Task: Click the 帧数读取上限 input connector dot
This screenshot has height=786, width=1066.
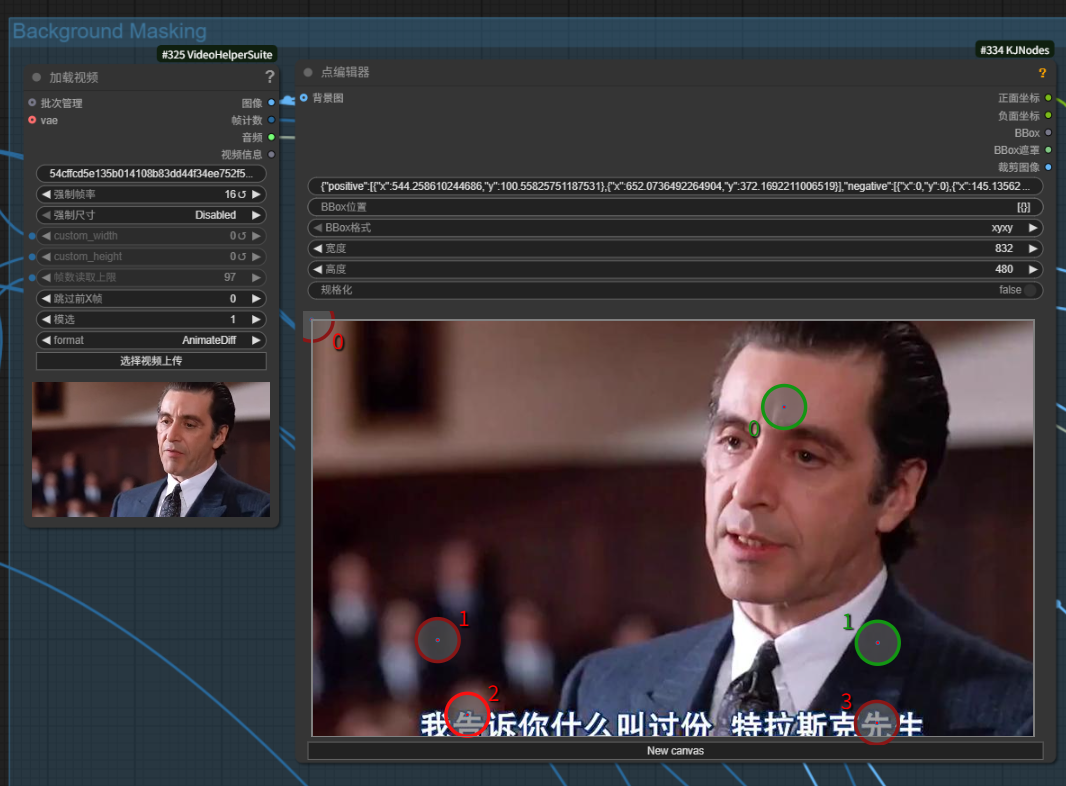Action: [32, 277]
